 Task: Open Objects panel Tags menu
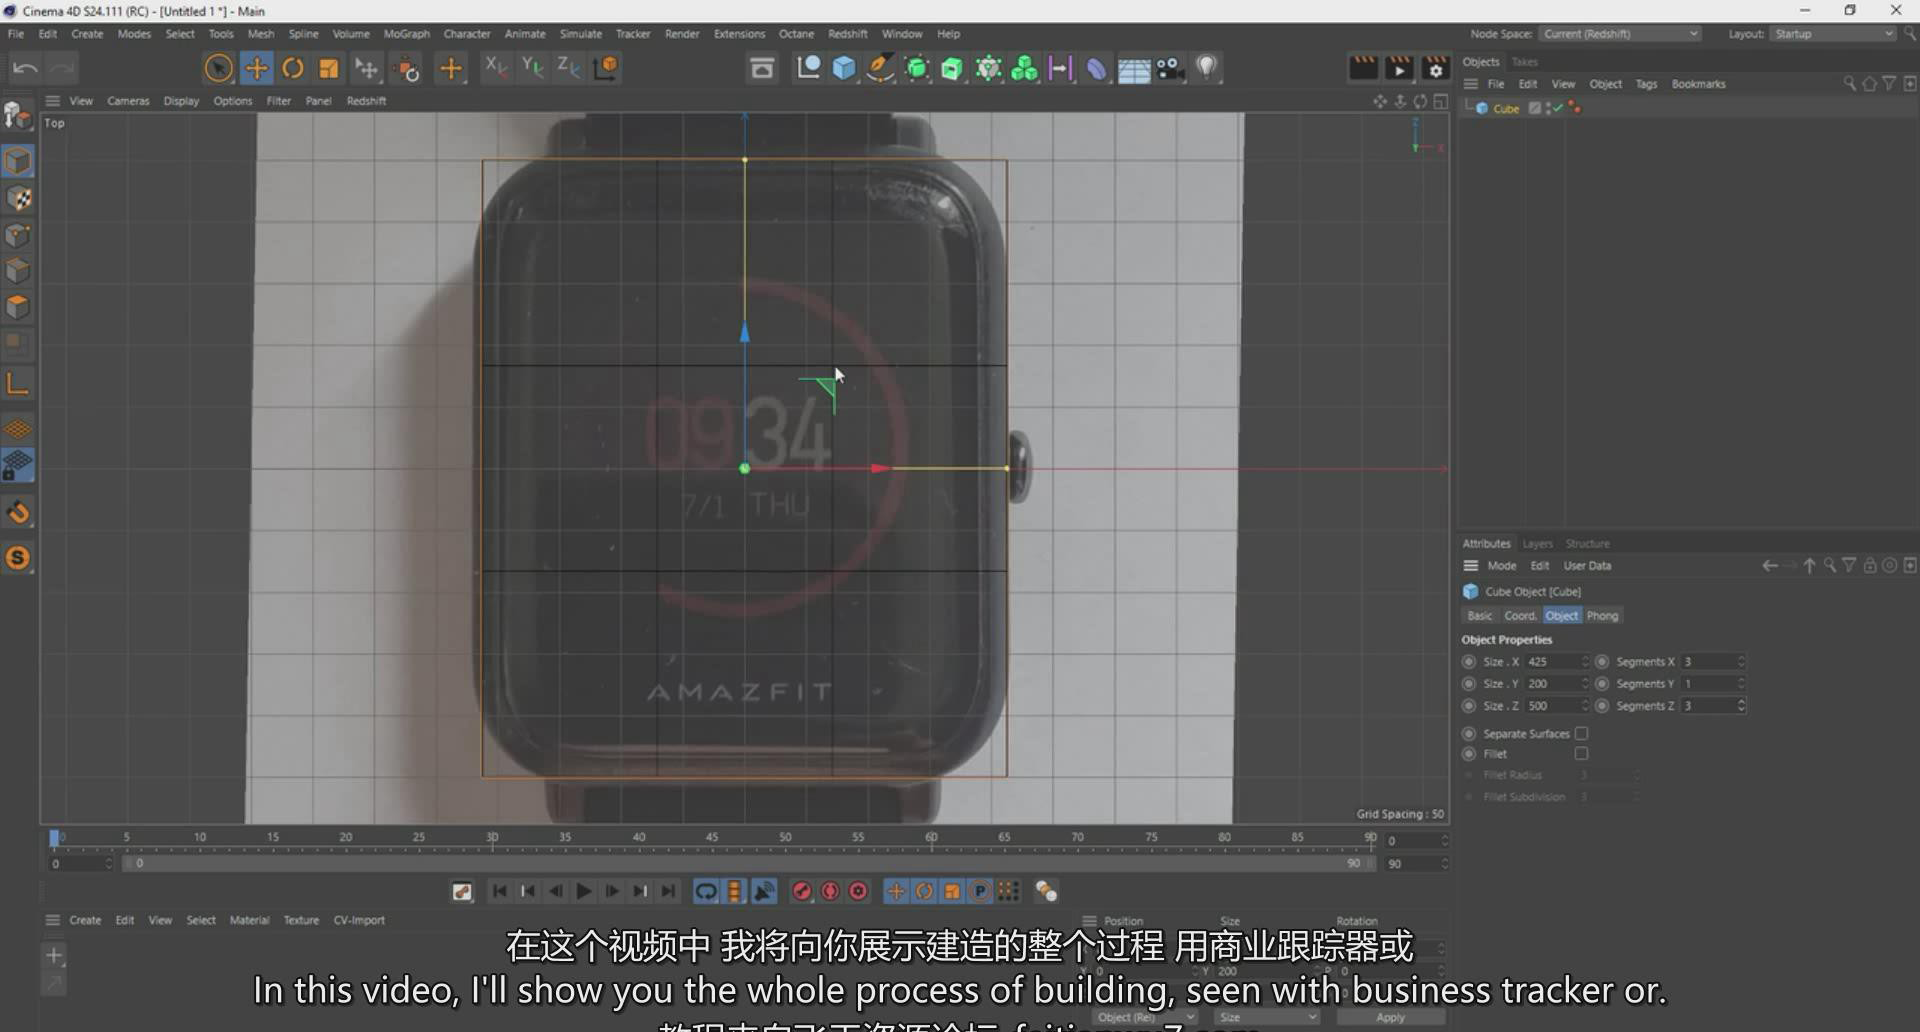(x=1646, y=84)
